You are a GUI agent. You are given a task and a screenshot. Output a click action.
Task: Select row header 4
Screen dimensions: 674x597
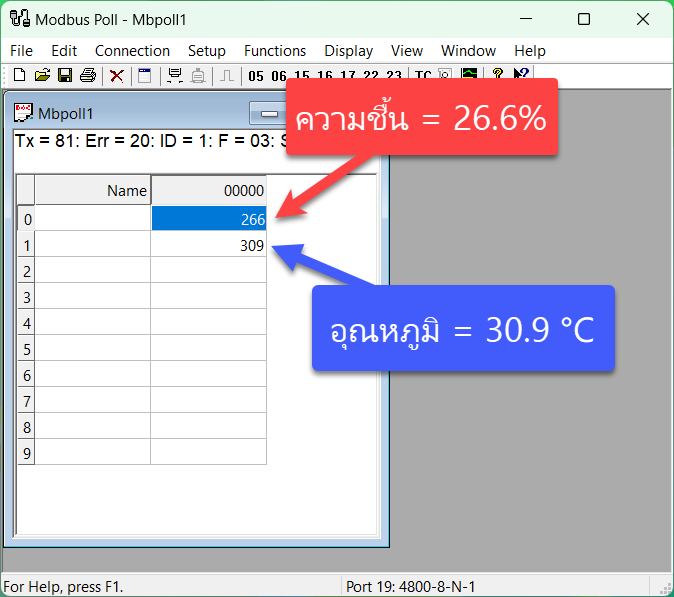26,323
